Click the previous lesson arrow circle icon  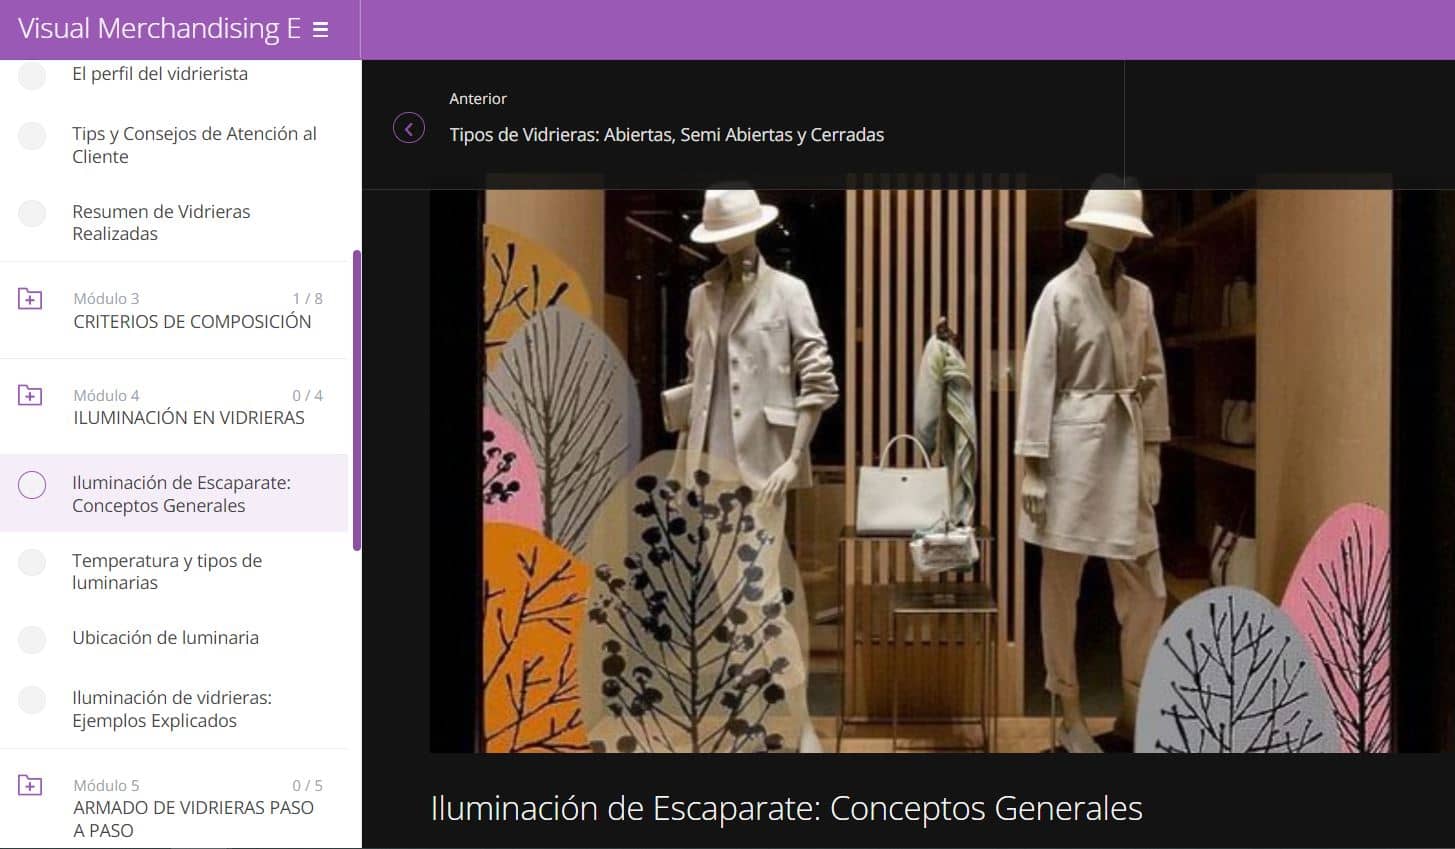point(409,128)
